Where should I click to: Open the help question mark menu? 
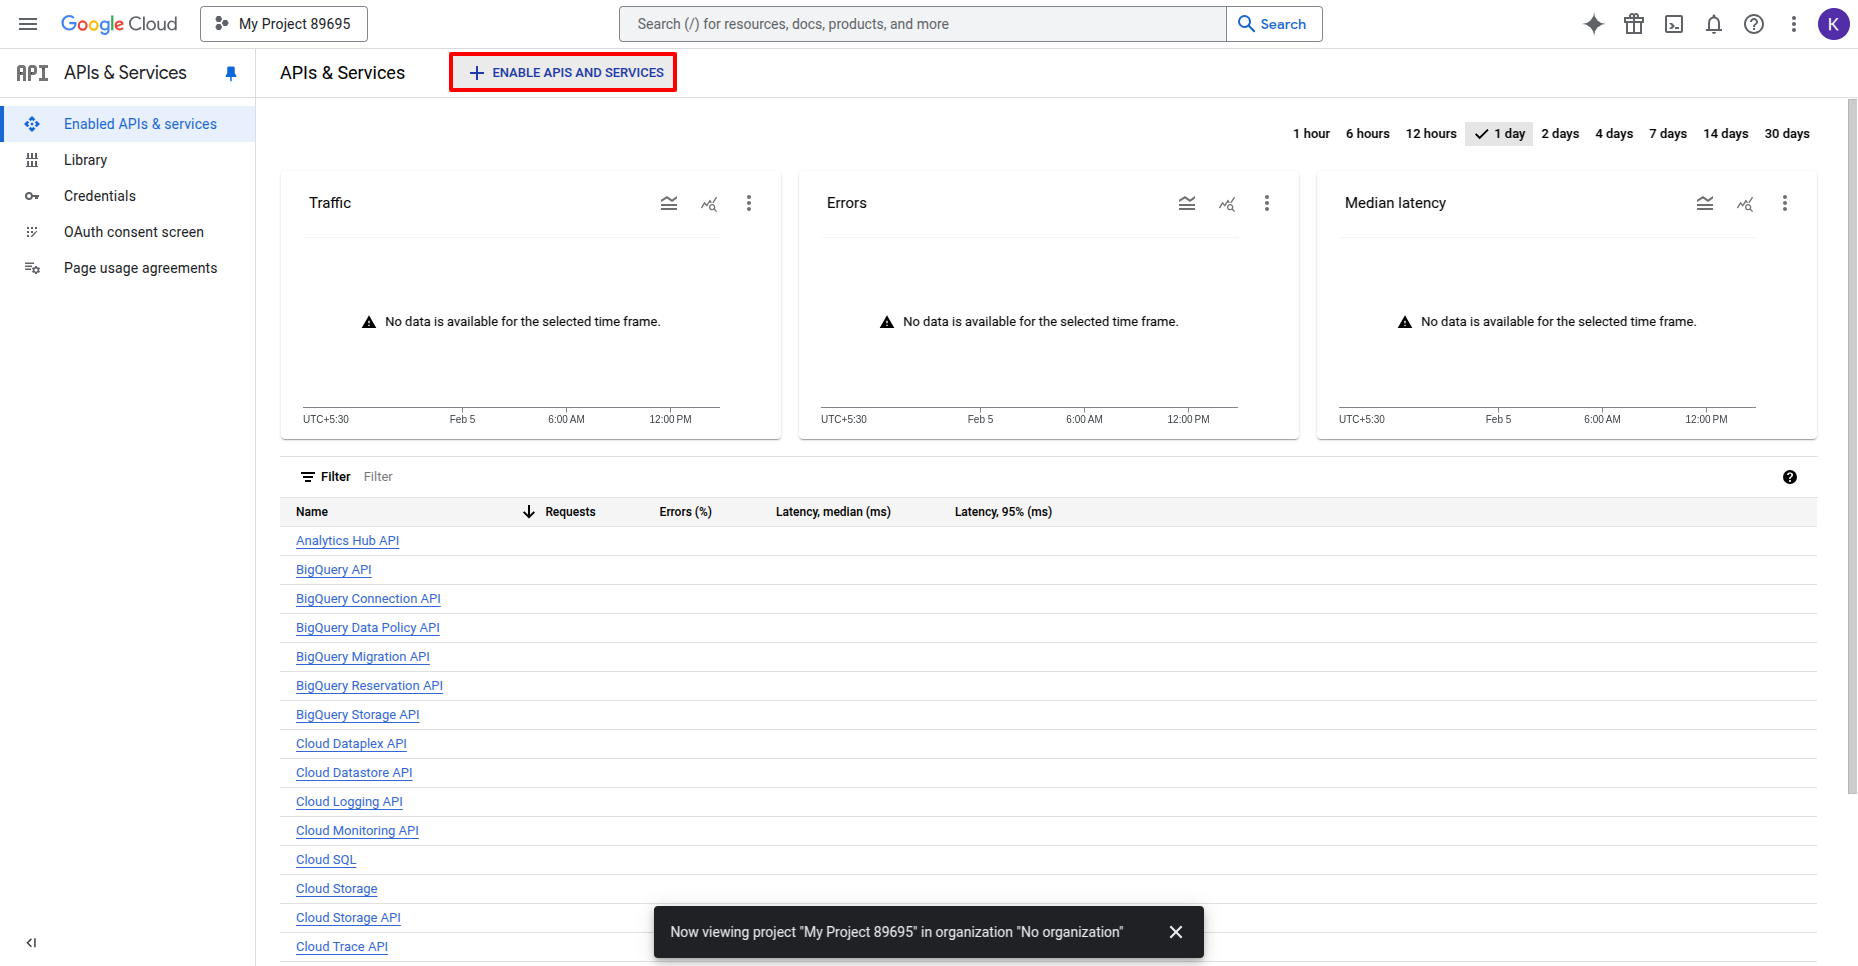(1754, 24)
